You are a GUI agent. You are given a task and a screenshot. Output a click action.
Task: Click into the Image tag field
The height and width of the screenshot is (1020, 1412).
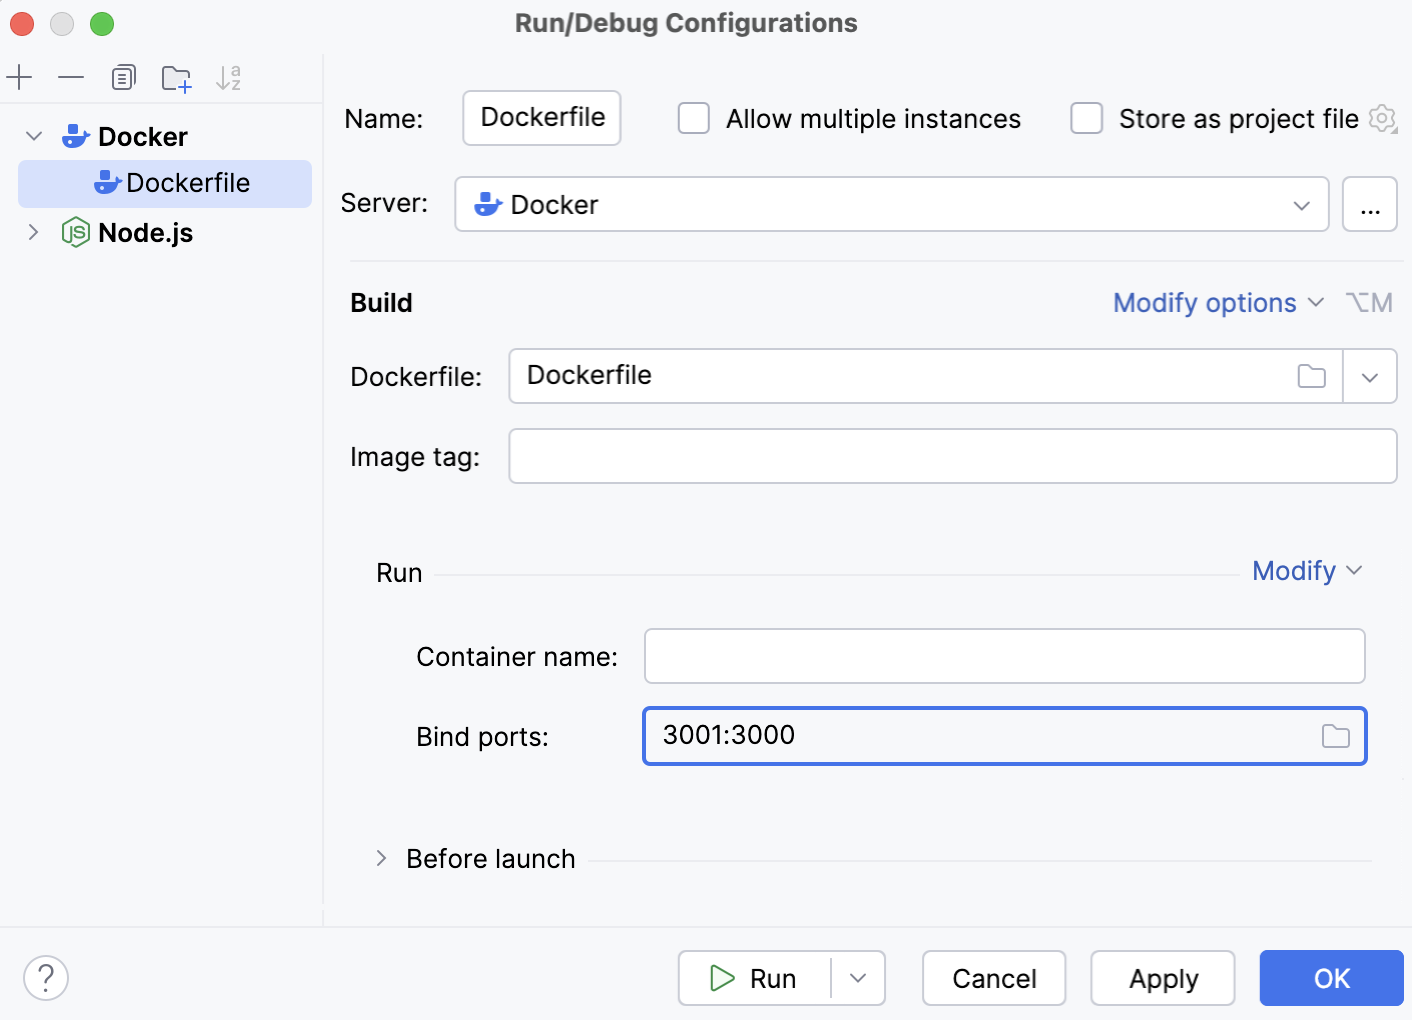tap(952, 456)
